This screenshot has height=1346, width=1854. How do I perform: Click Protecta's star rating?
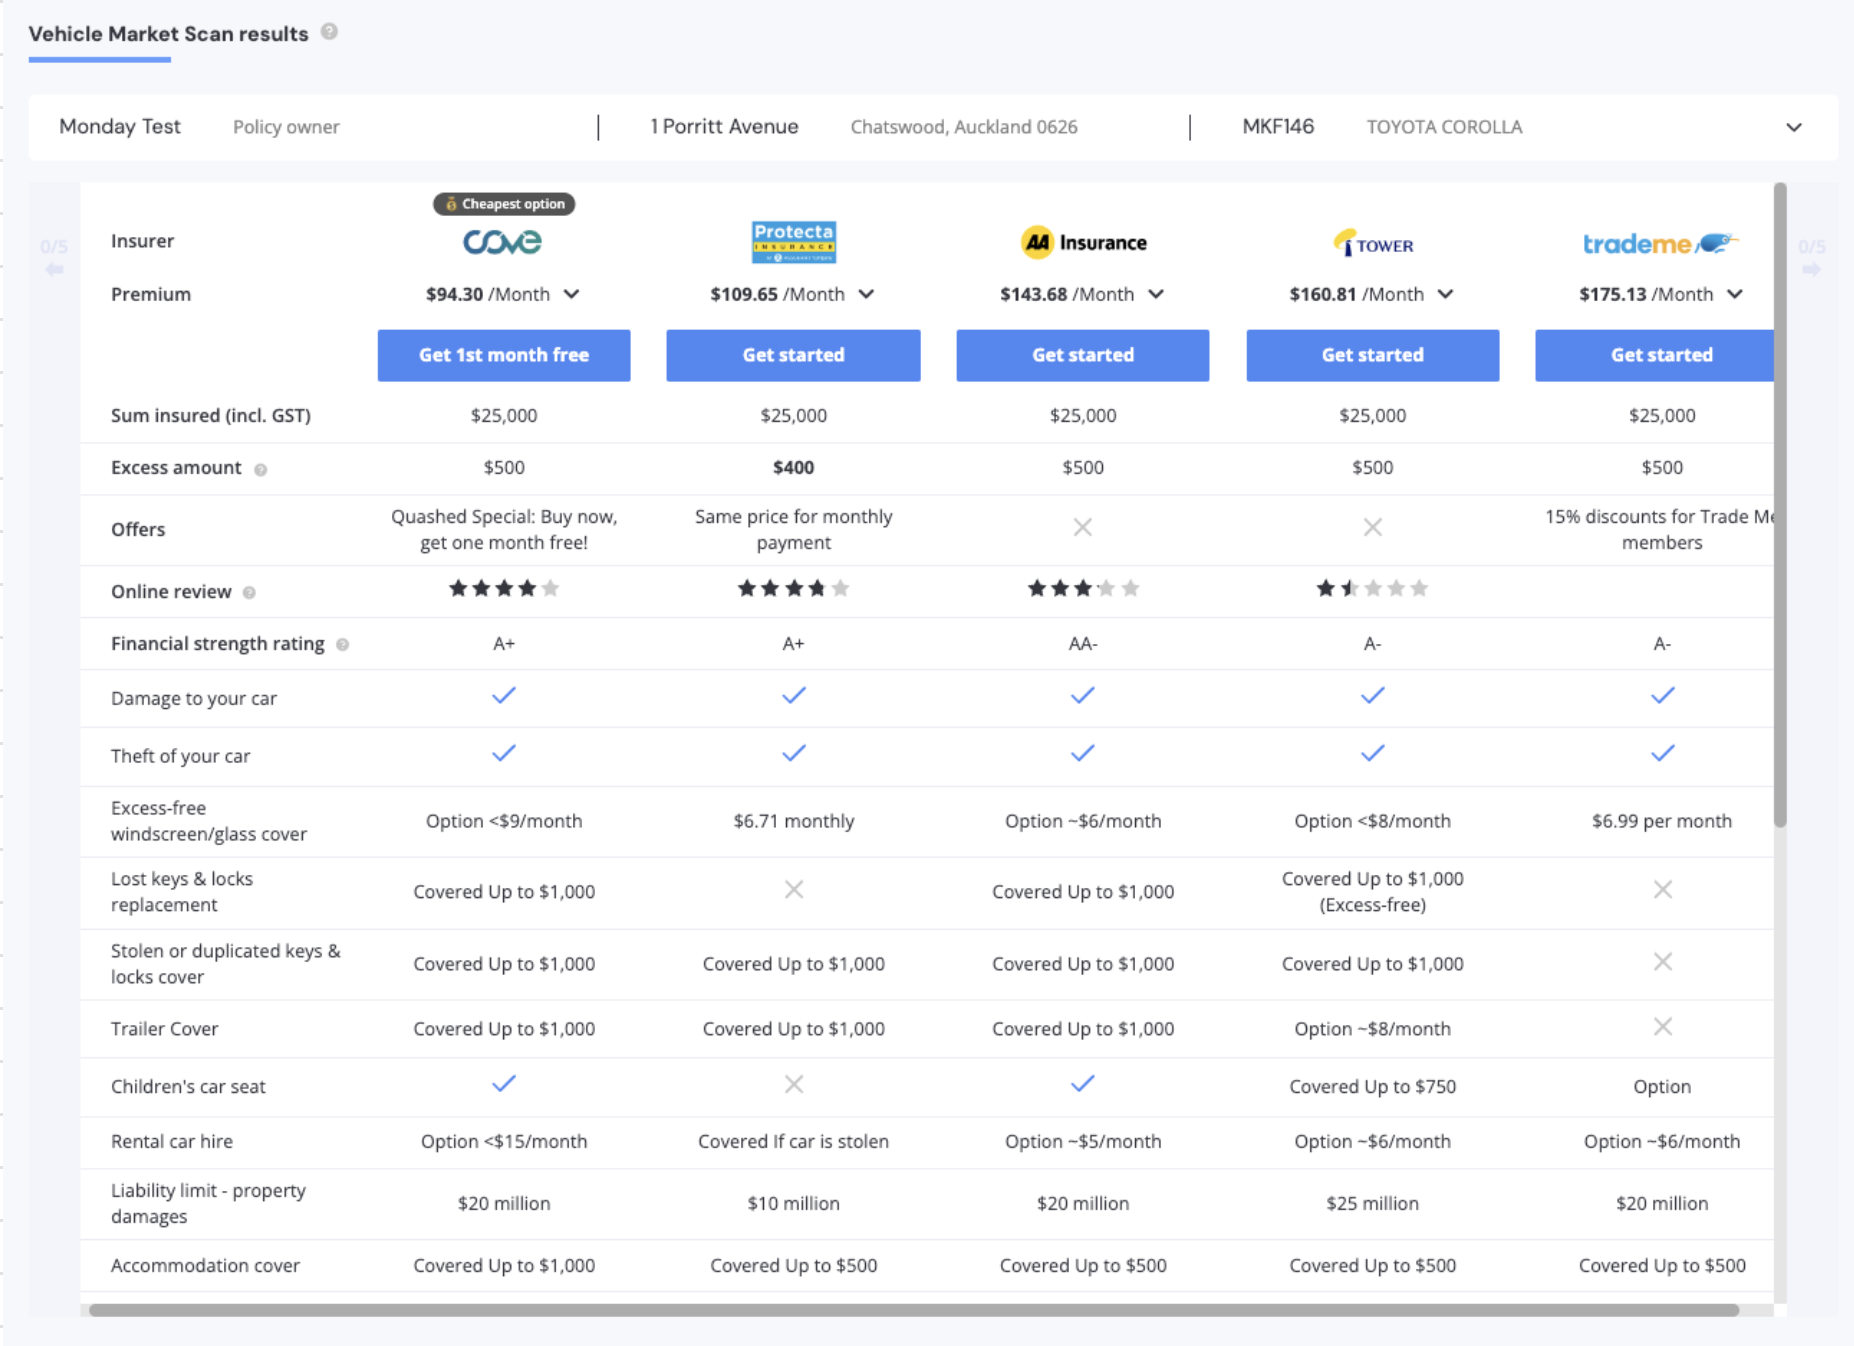(x=794, y=588)
